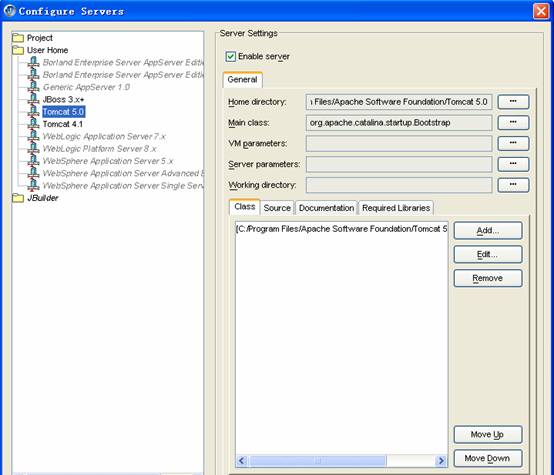Click the class list scroll left arrow
The width and height of the screenshot is (554, 475).
tap(242, 461)
